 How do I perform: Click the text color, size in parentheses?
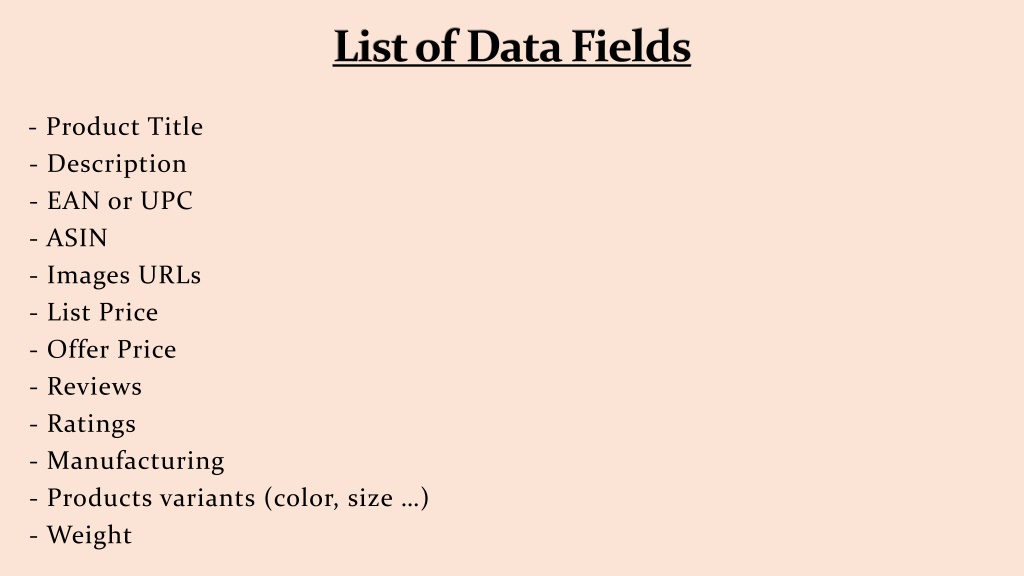334,499
